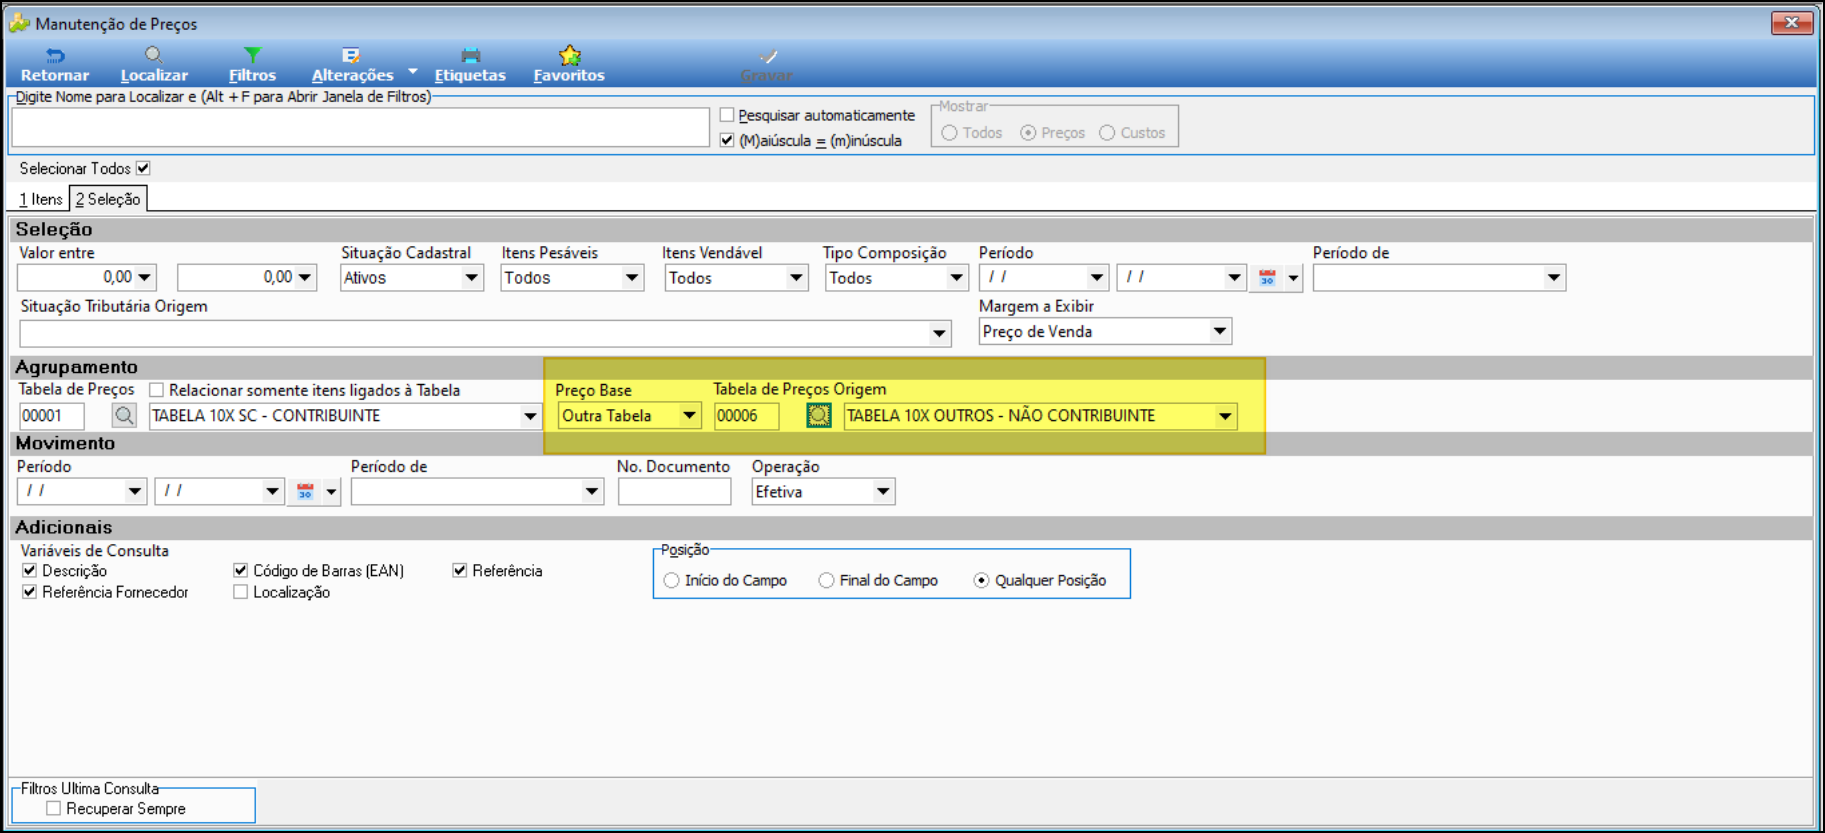Click the Tabela de Preços magnifier button
This screenshot has width=1825, height=833.
click(x=124, y=415)
